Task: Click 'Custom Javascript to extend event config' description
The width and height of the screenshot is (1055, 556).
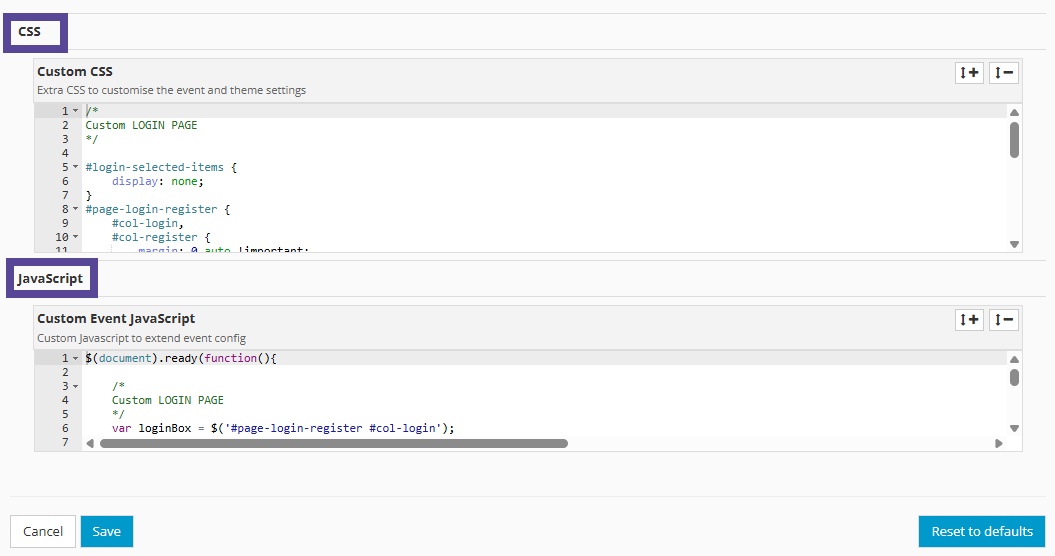Action: 141,338
